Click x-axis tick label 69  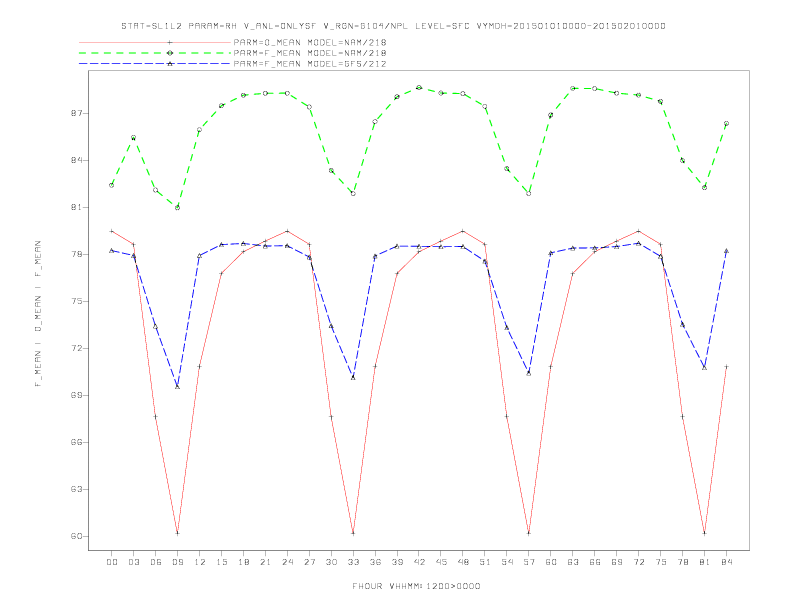click(x=617, y=562)
